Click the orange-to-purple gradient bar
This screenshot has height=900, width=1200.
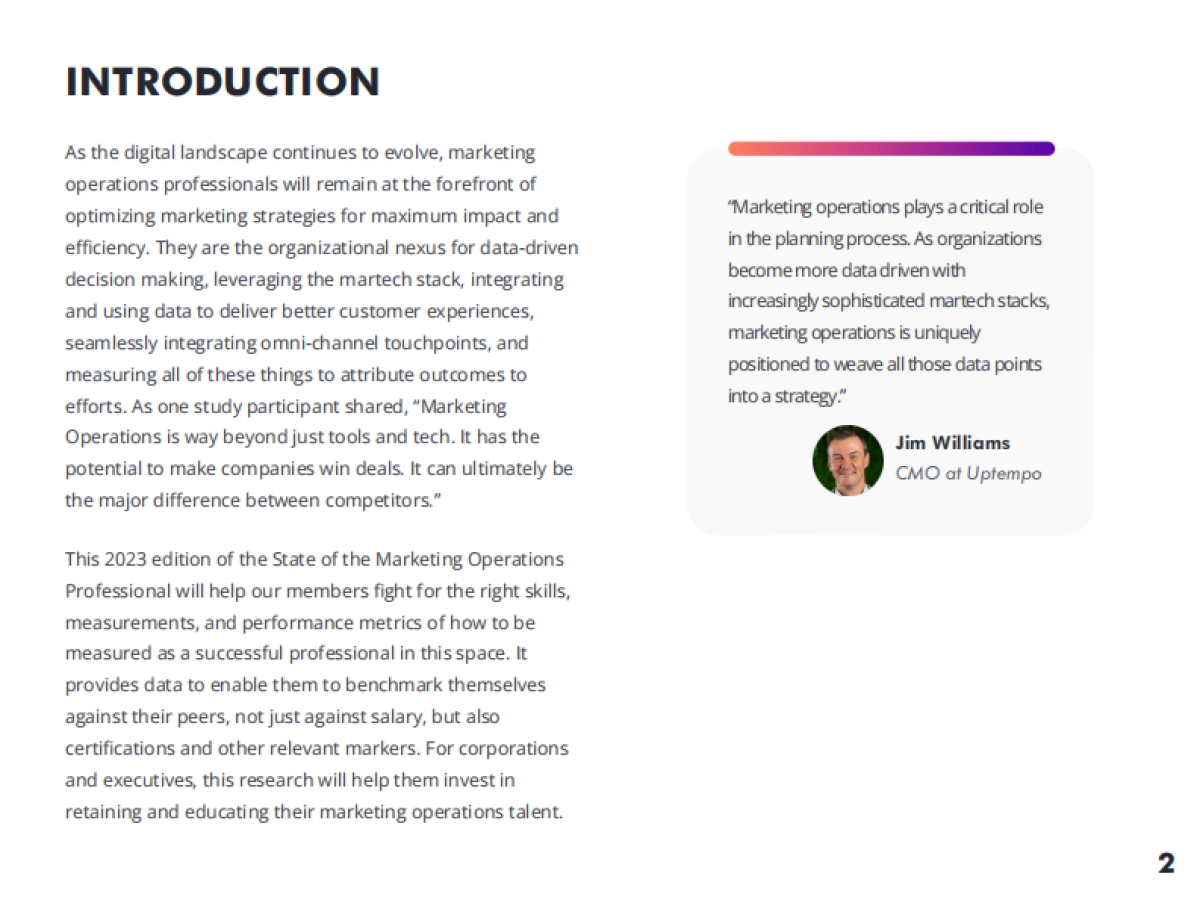pos(891,149)
